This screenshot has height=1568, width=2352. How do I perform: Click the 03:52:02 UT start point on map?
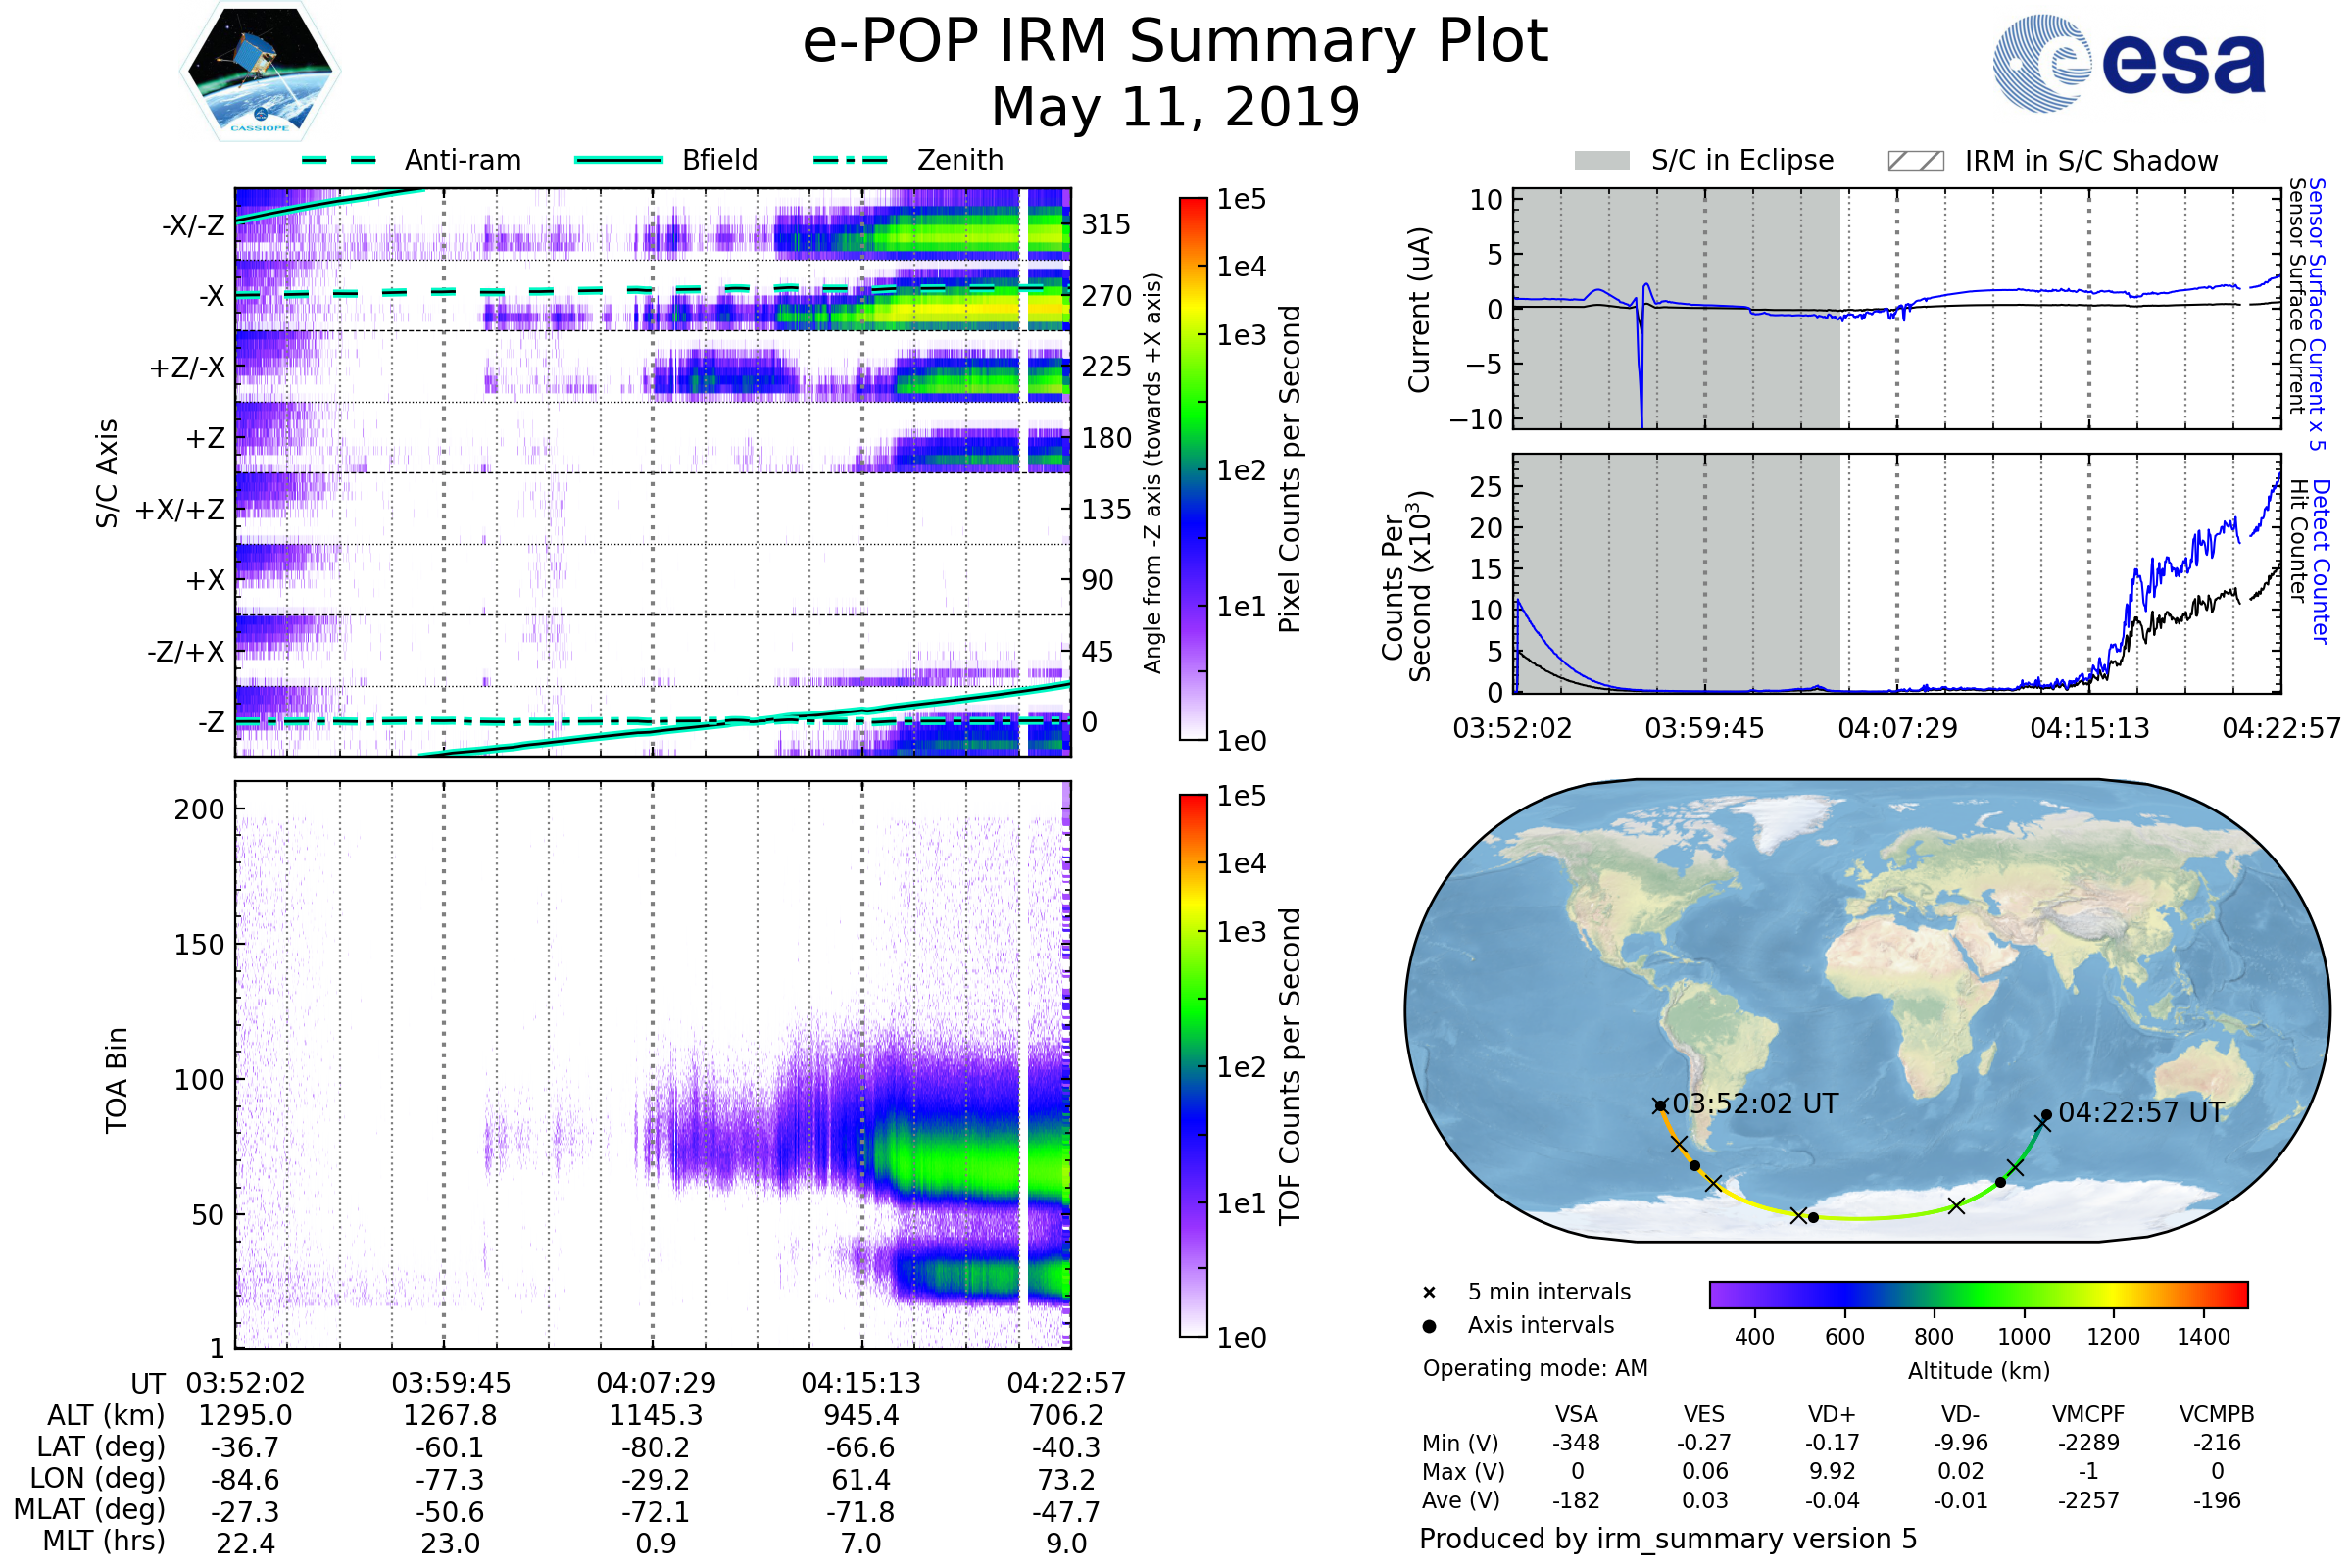(1660, 1106)
